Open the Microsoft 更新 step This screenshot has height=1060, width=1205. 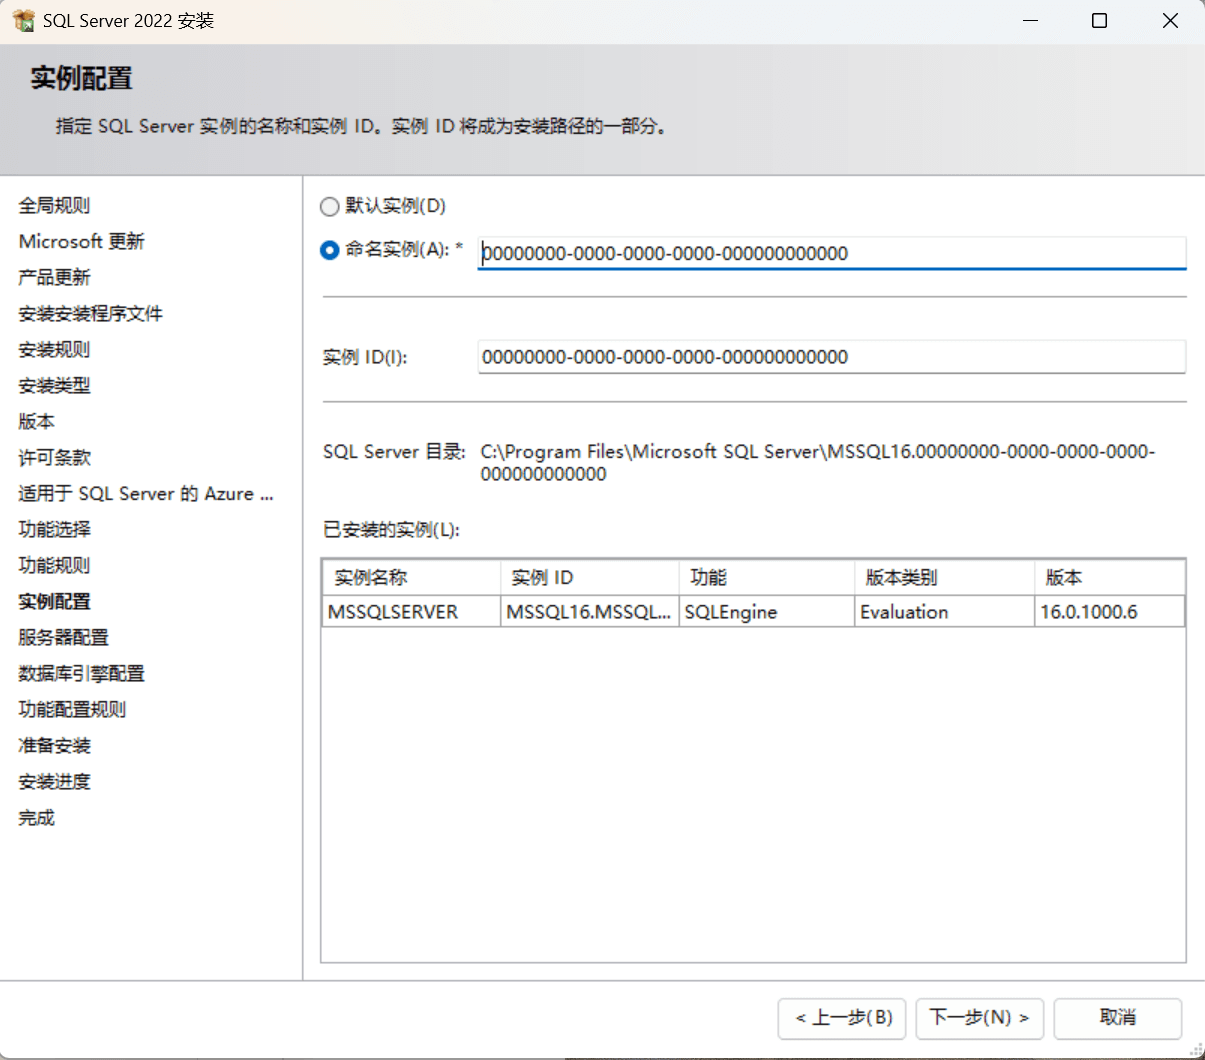[x=82, y=241]
